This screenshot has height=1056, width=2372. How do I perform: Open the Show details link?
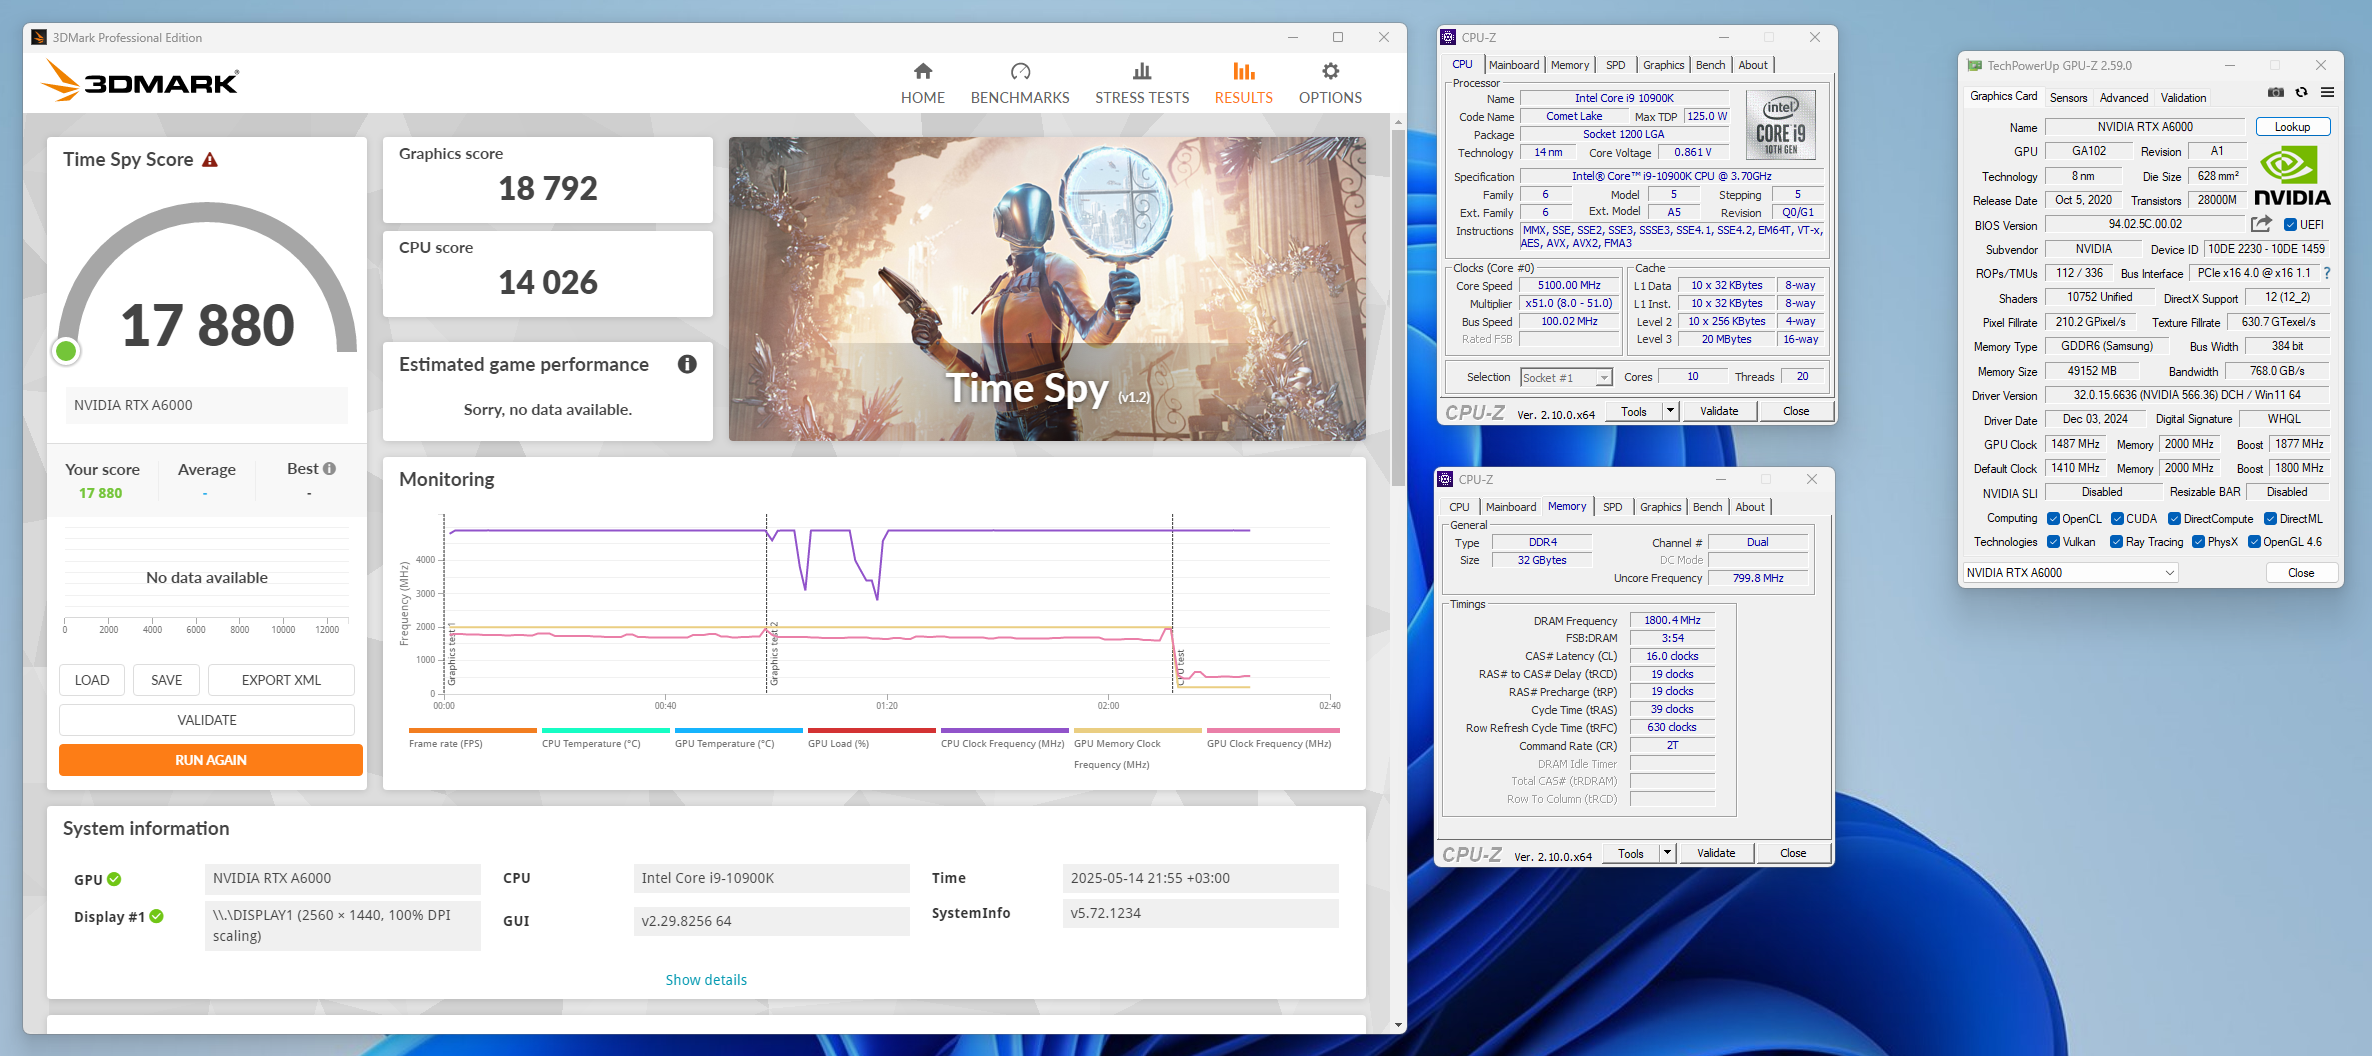706,980
